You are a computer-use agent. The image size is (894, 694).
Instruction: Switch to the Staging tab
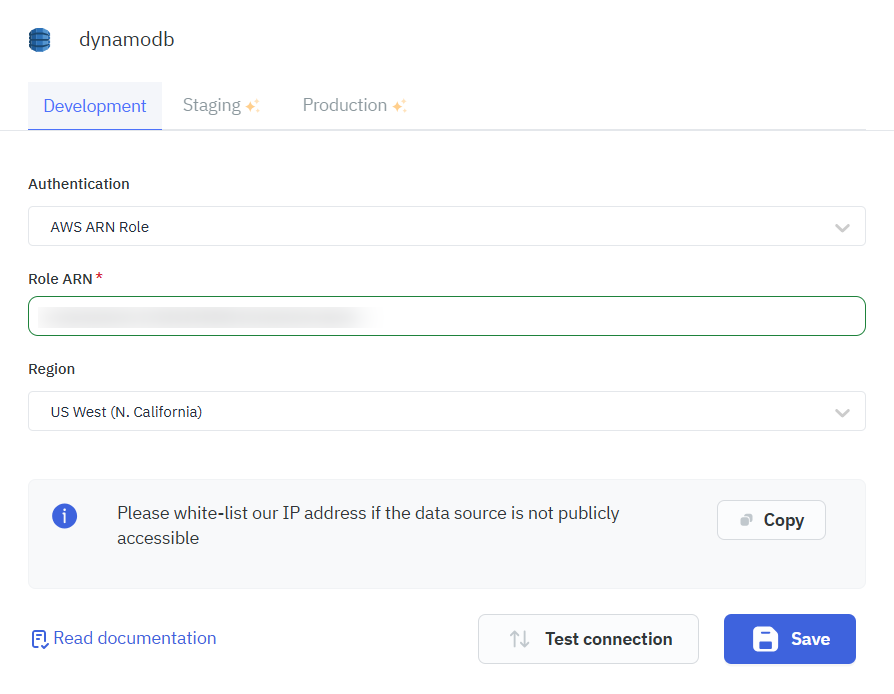[x=221, y=105]
